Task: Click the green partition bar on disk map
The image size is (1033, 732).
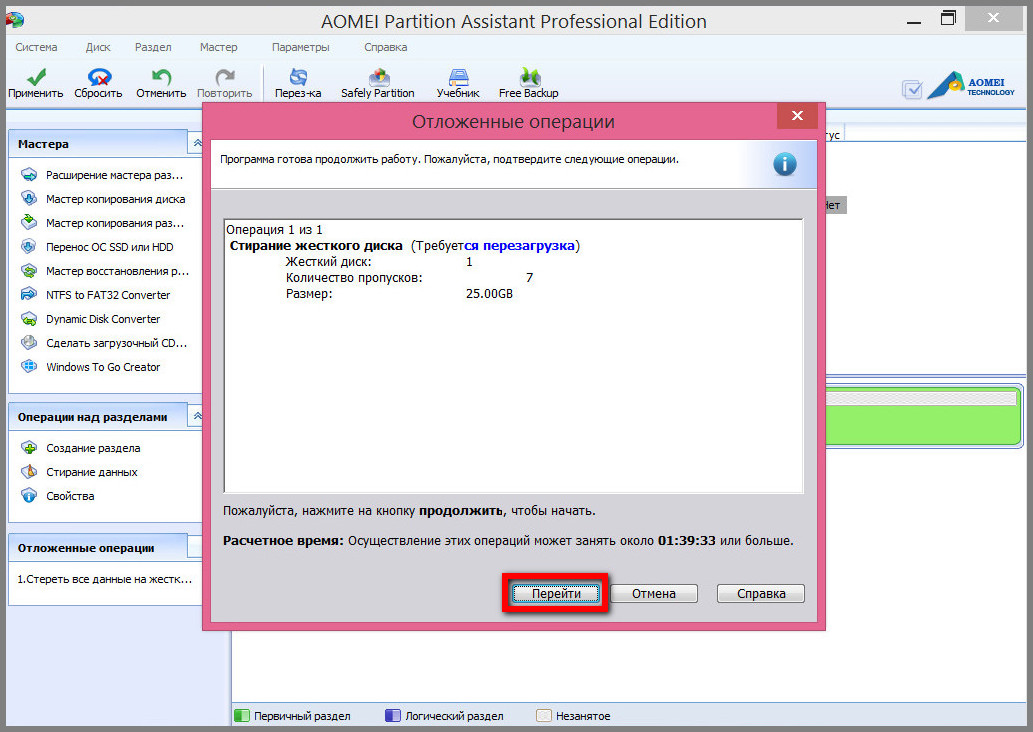Action: point(923,416)
